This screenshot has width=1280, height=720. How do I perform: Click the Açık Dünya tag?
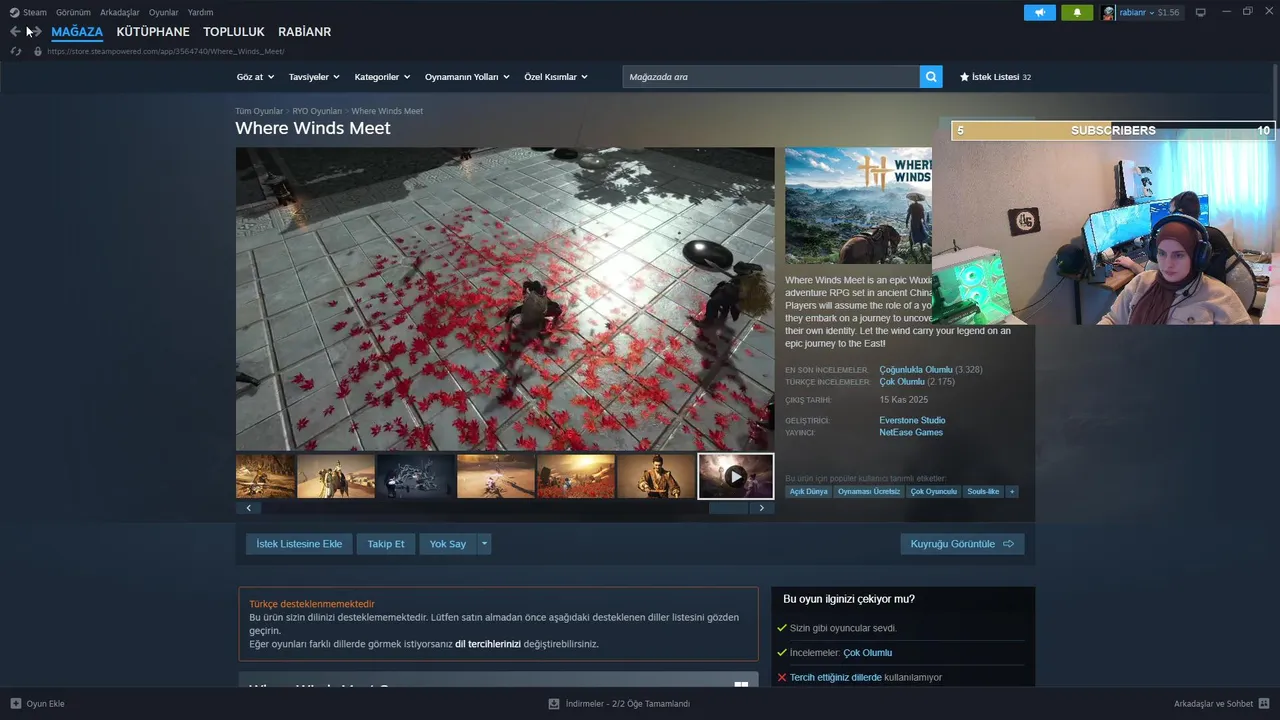click(x=808, y=492)
